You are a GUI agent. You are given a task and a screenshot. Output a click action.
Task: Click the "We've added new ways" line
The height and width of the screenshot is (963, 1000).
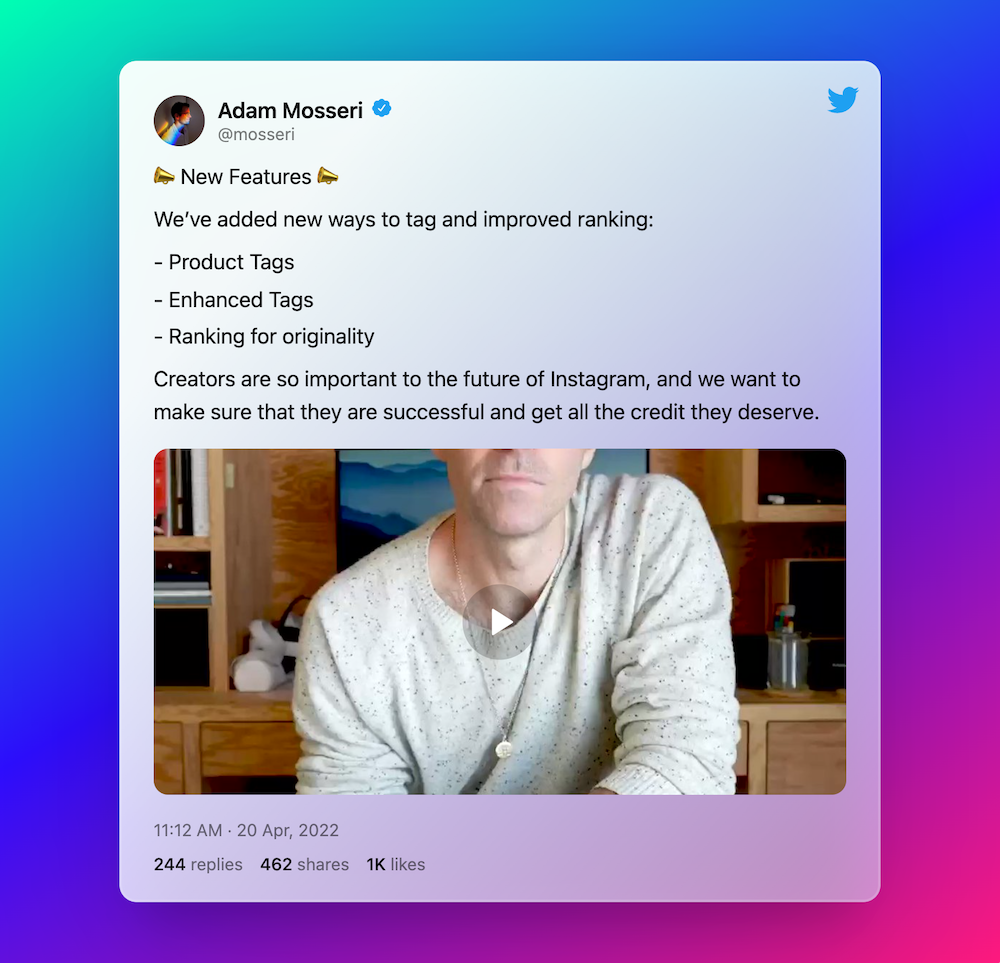pyautogui.click(x=404, y=219)
